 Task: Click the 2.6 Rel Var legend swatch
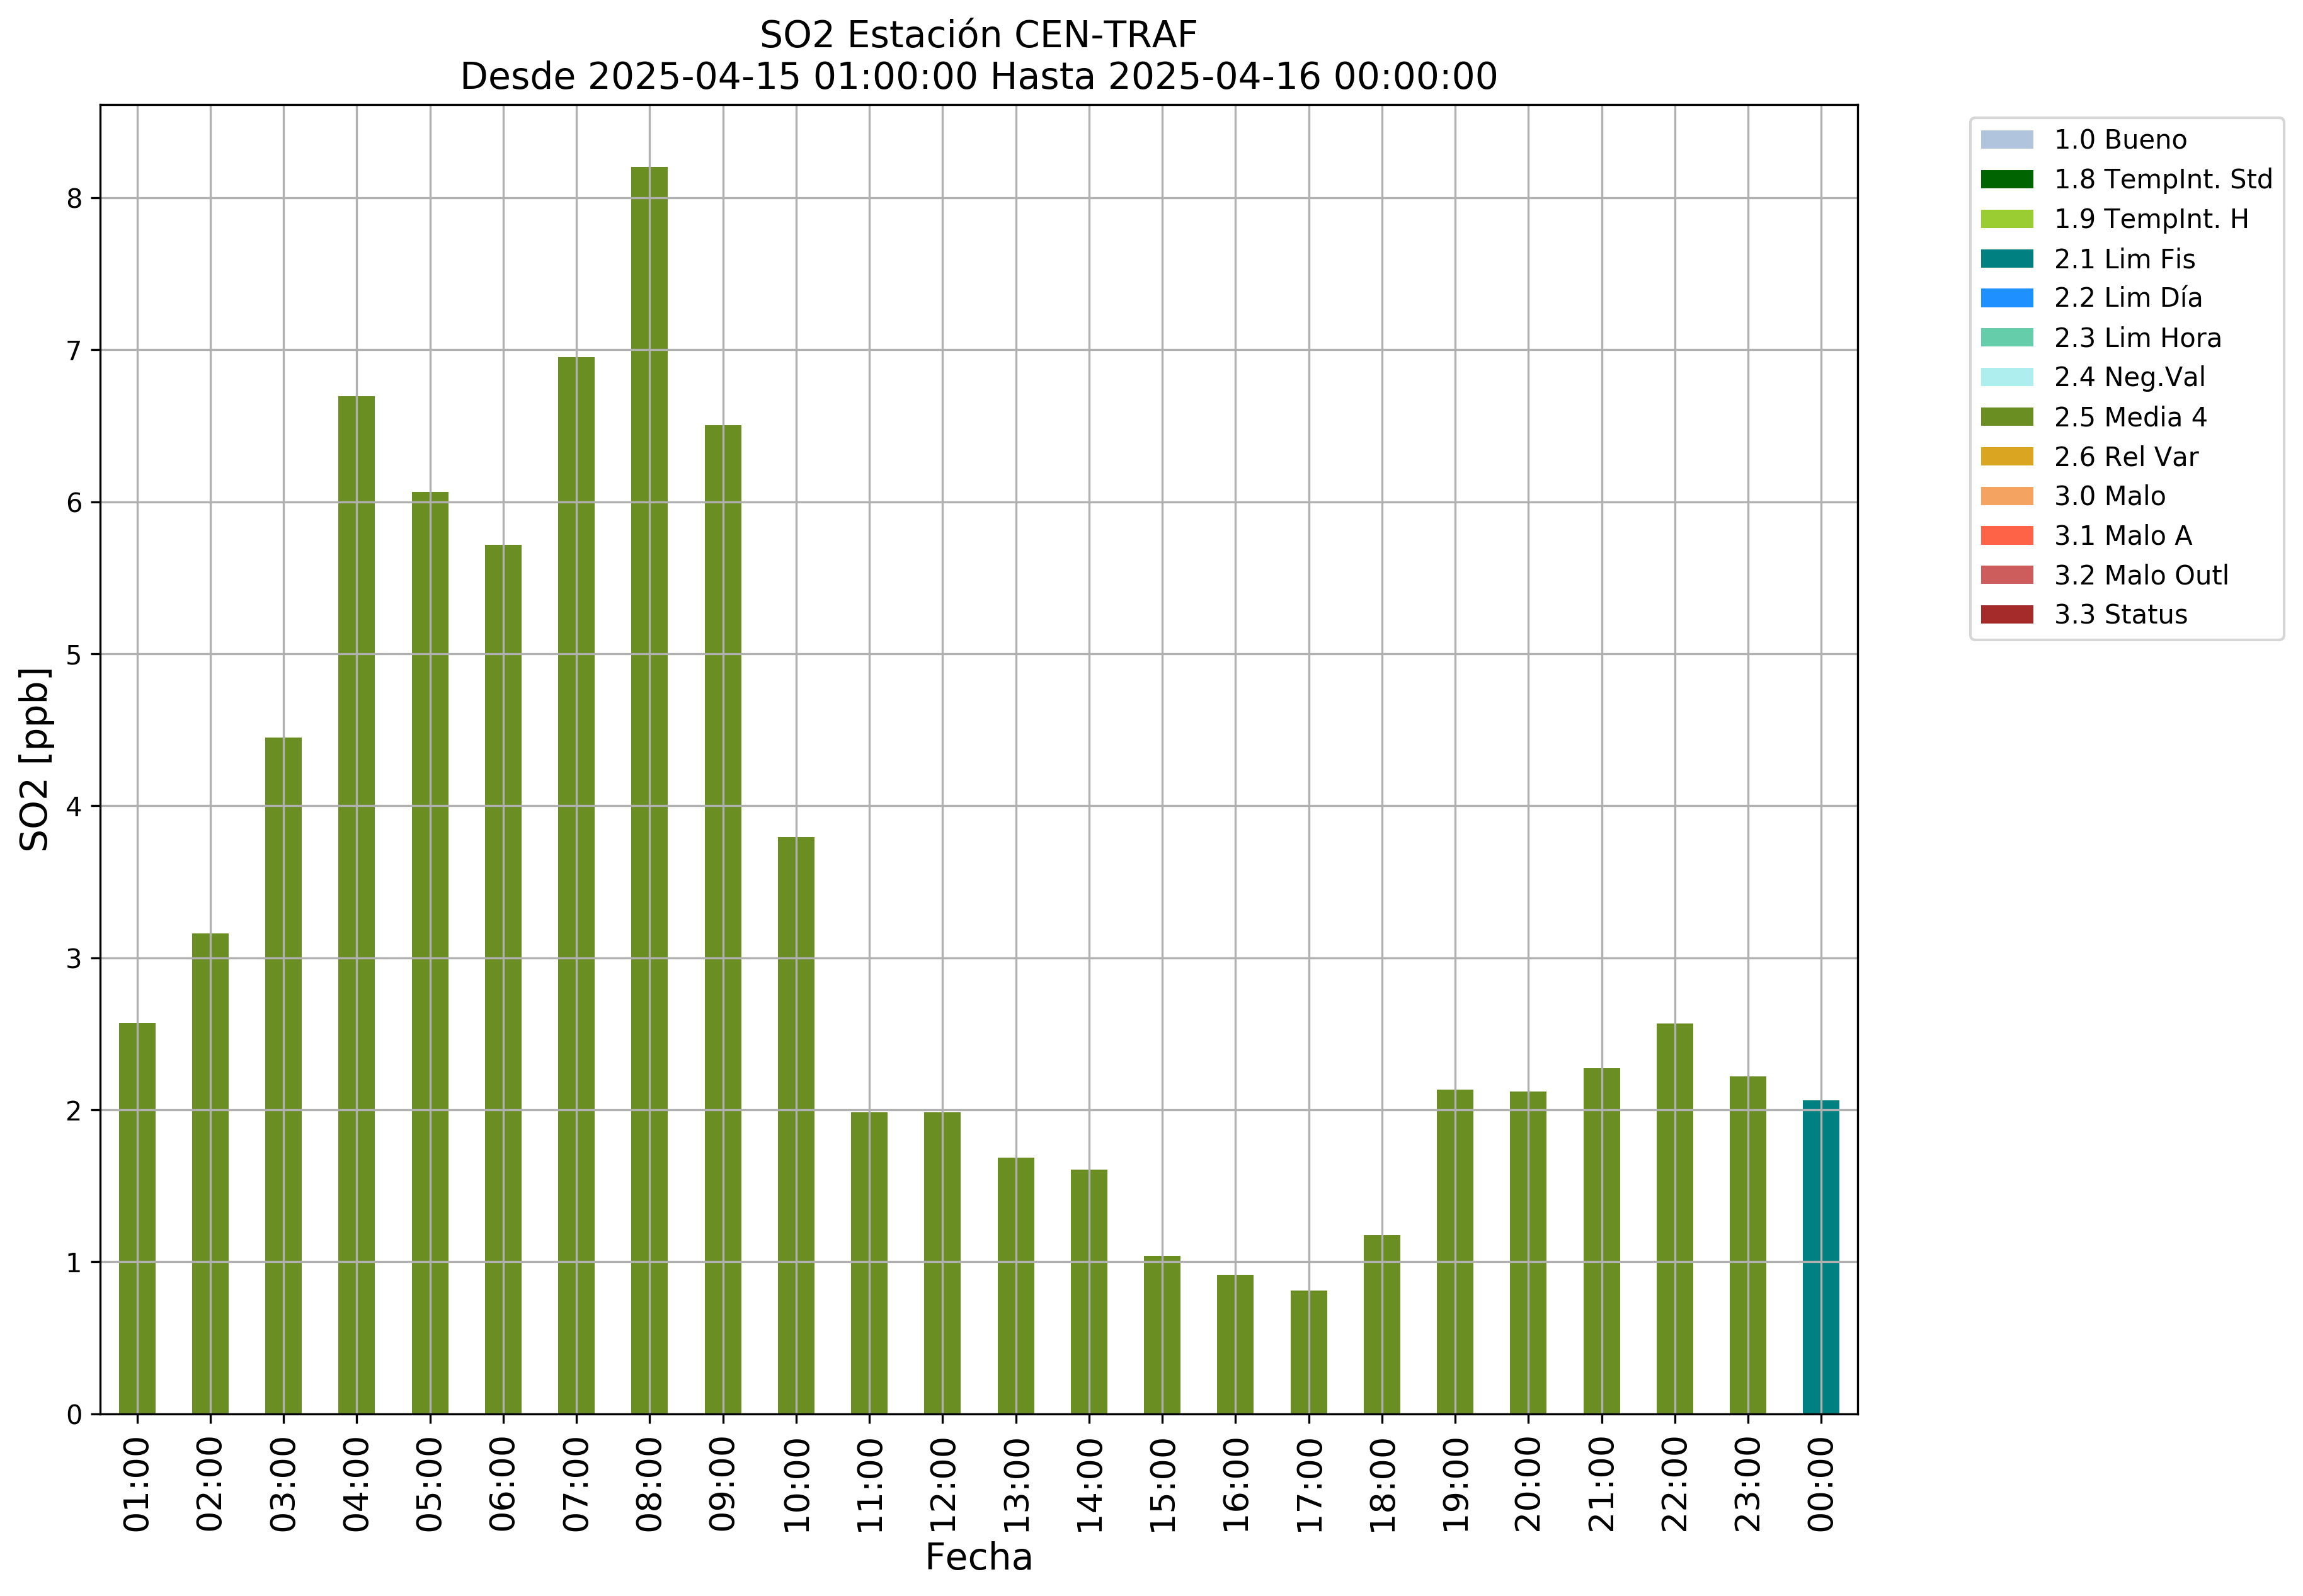pyautogui.click(x=2006, y=457)
